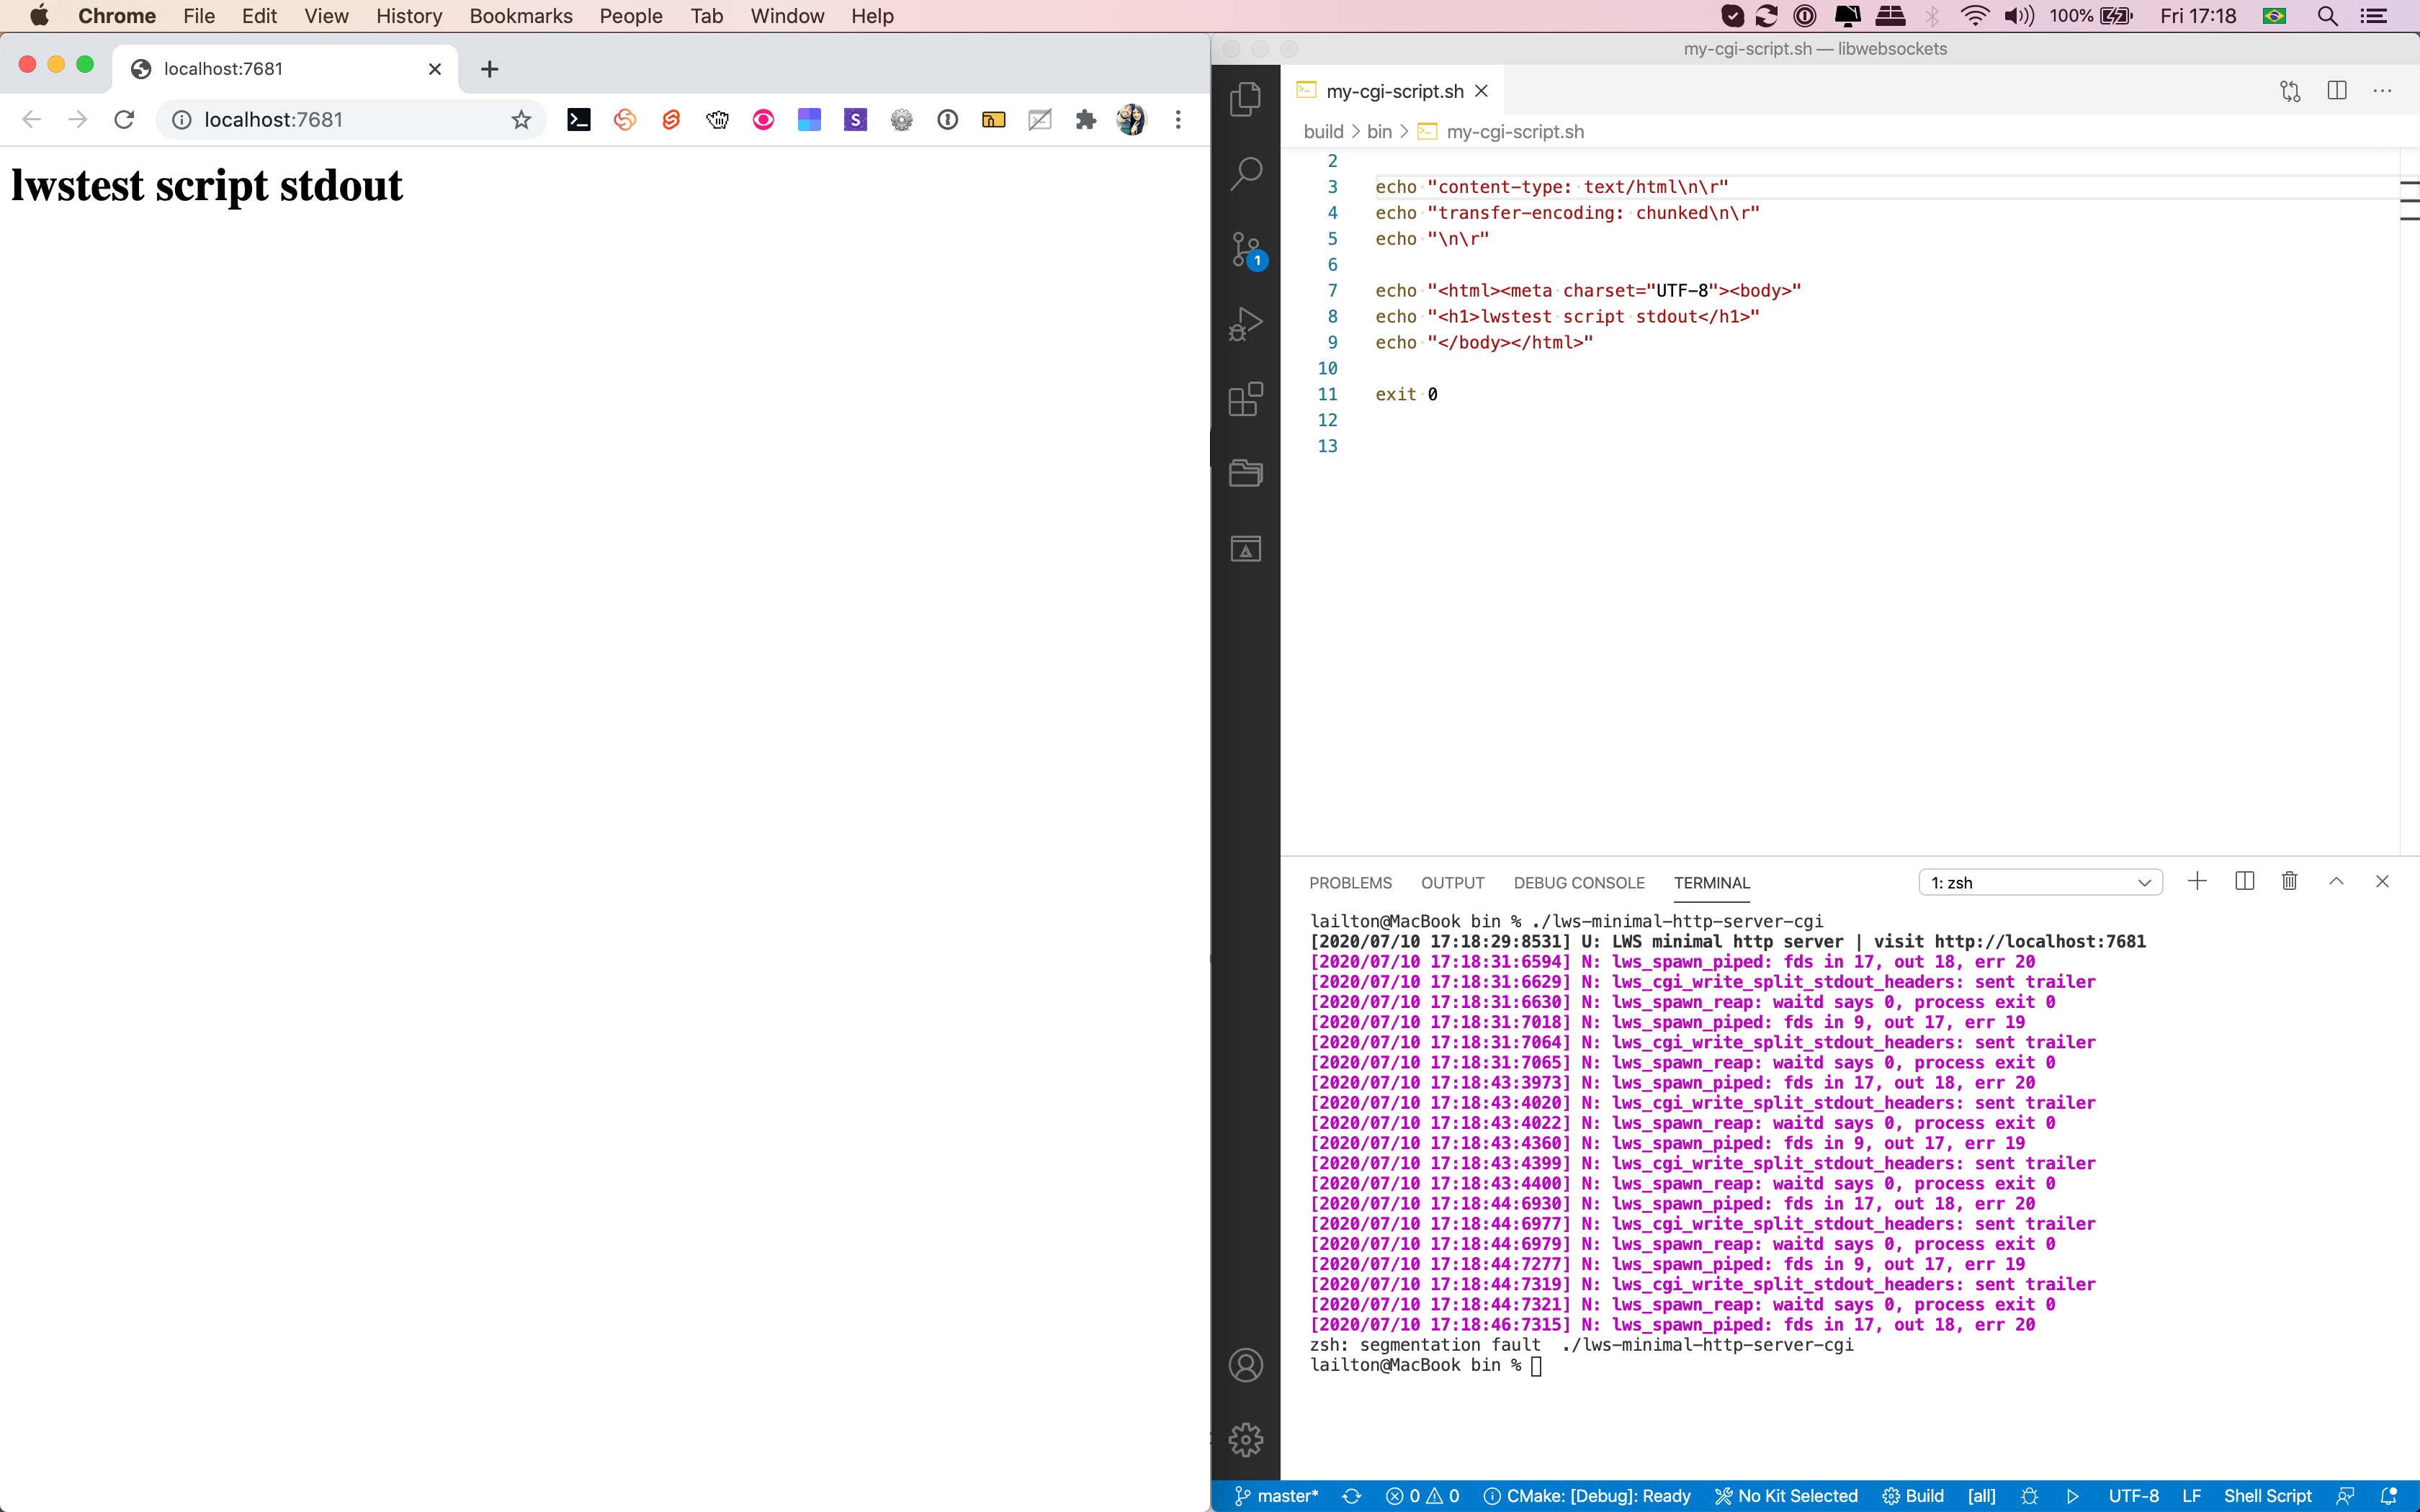The width and height of the screenshot is (2420, 1512).
Task: Open the Run and Debug view
Action: tap(1245, 324)
